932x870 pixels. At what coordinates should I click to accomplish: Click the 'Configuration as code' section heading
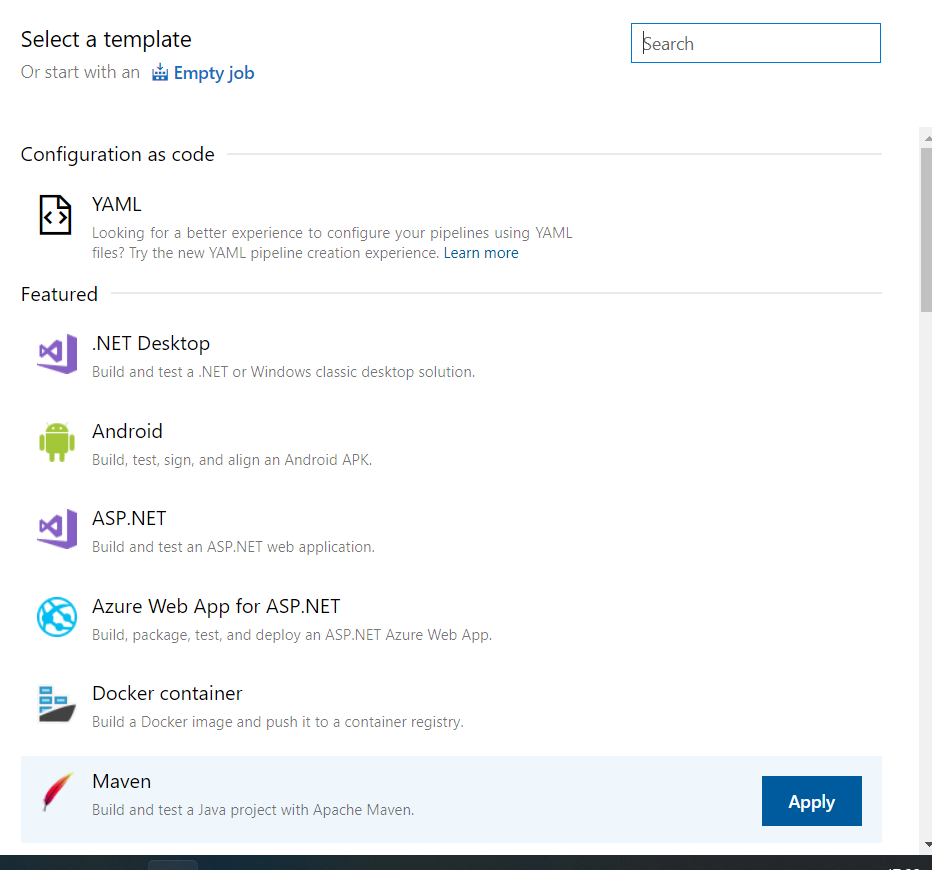[x=118, y=155]
